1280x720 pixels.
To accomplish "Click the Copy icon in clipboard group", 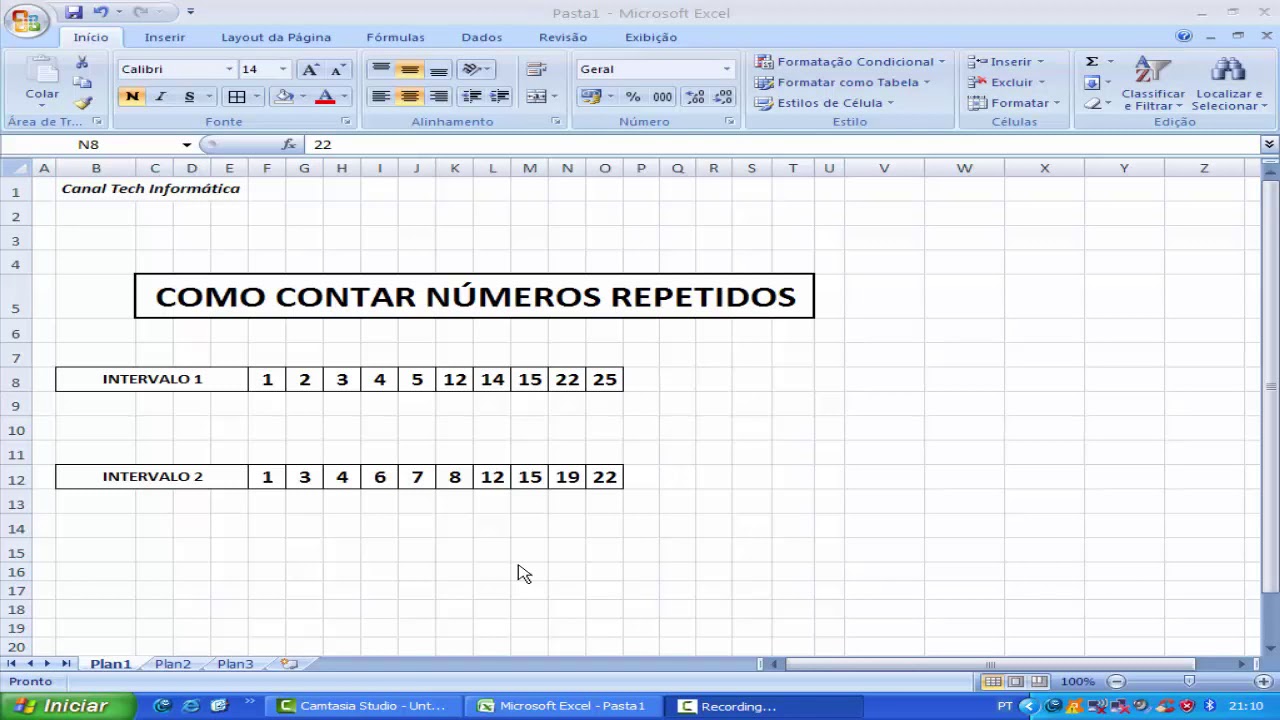I will pyautogui.click(x=82, y=83).
